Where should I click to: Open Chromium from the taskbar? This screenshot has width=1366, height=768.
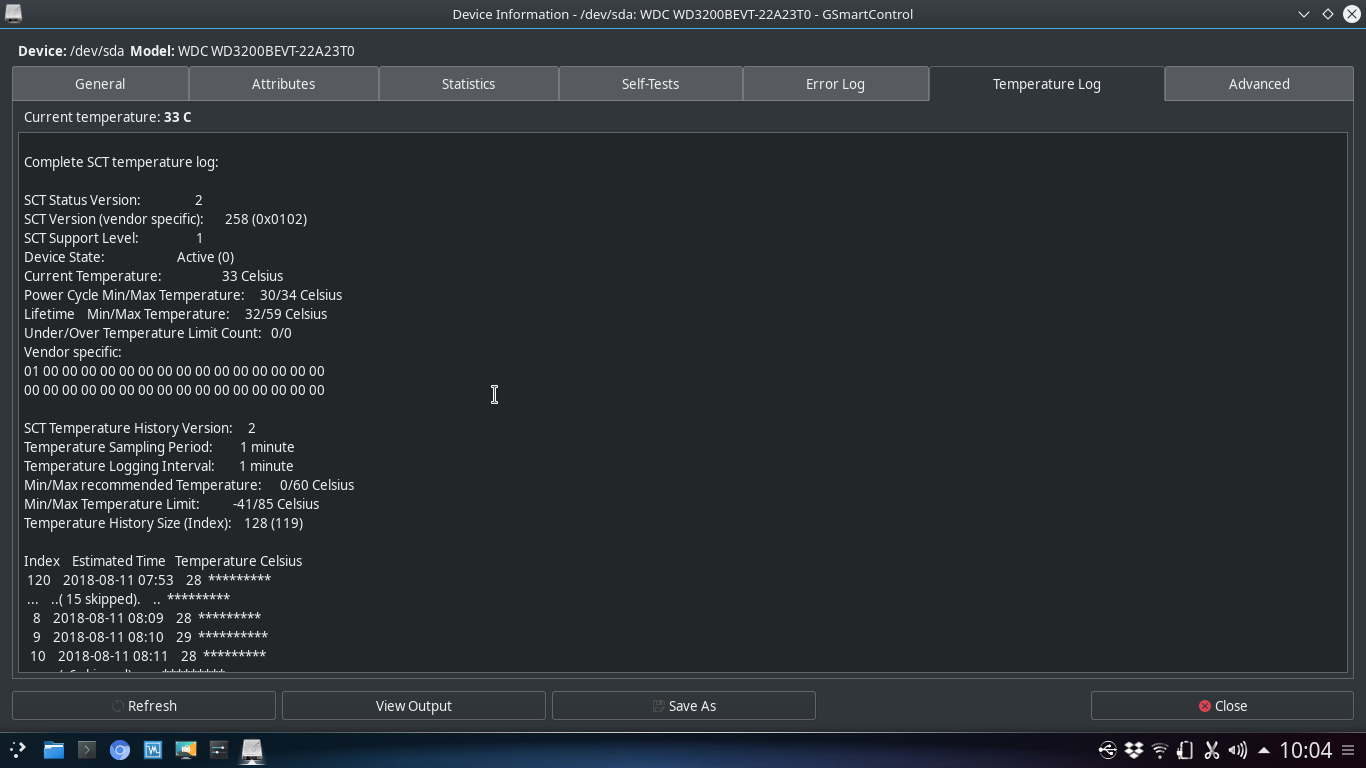point(120,749)
